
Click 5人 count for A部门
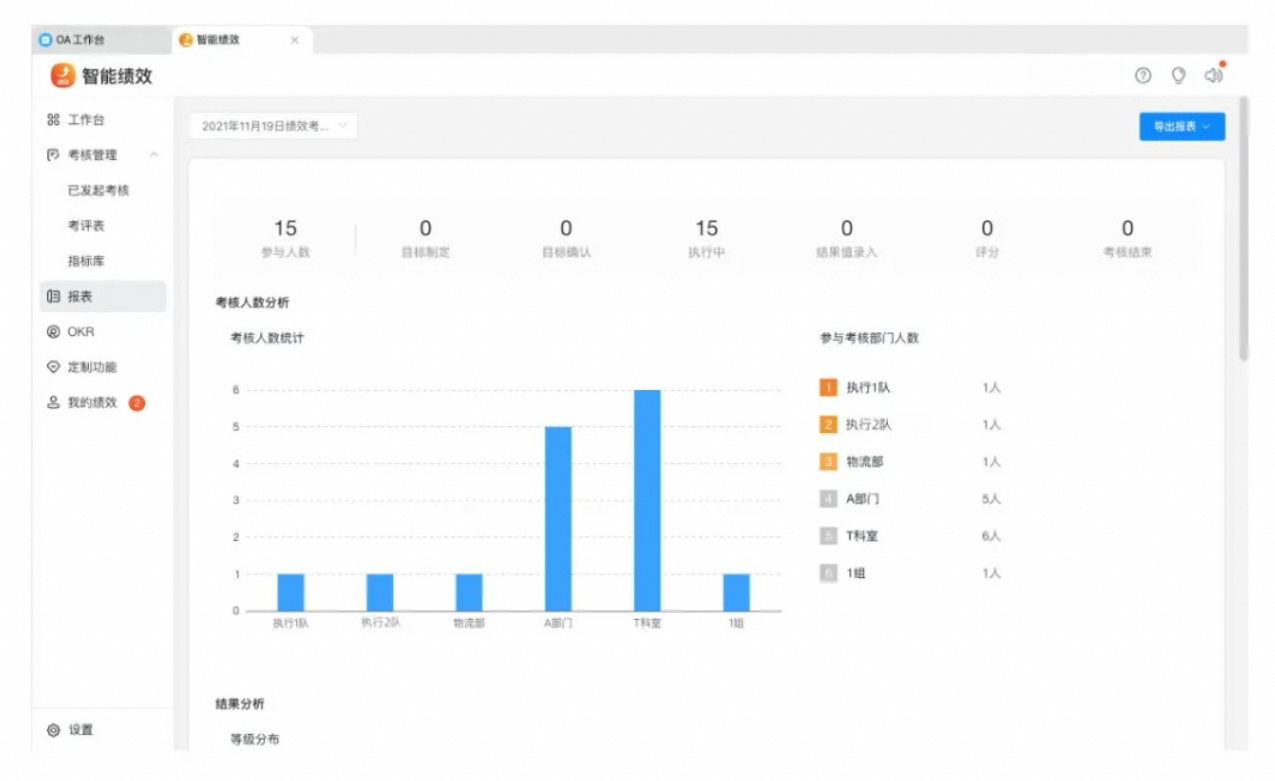click(x=991, y=498)
